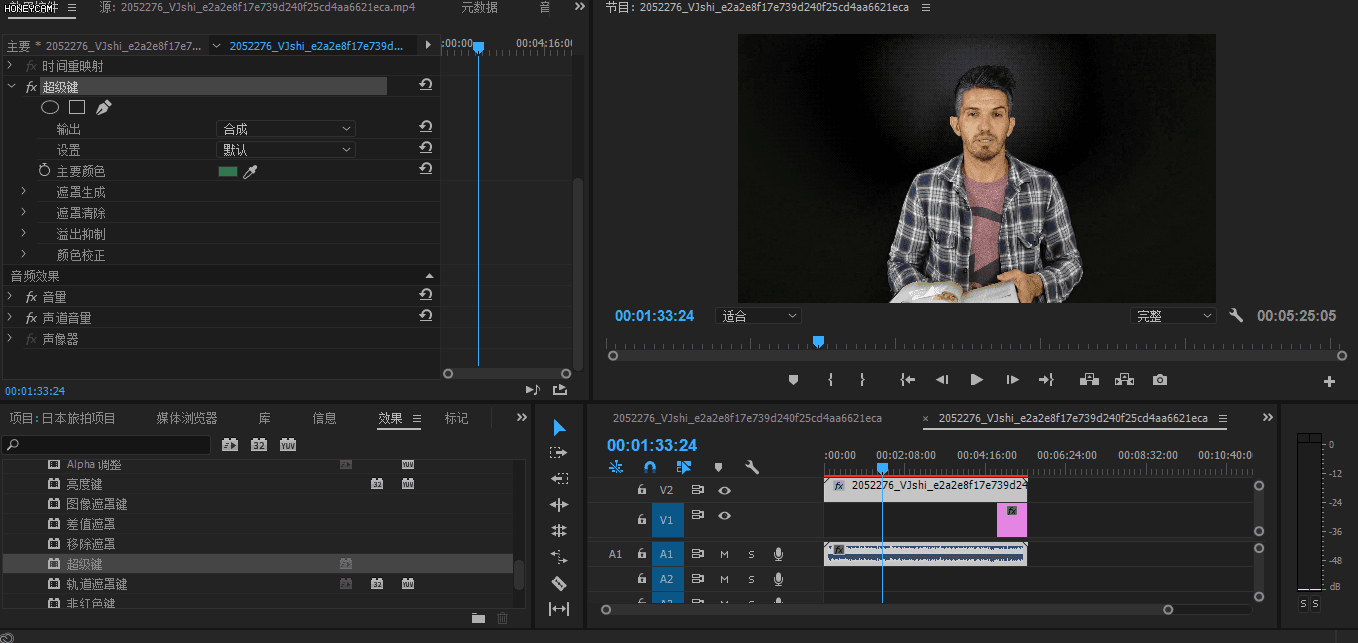The width and height of the screenshot is (1358, 643).
Task: Toggle Snap magnet icon in the timeline
Action: pyautogui.click(x=650, y=467)
